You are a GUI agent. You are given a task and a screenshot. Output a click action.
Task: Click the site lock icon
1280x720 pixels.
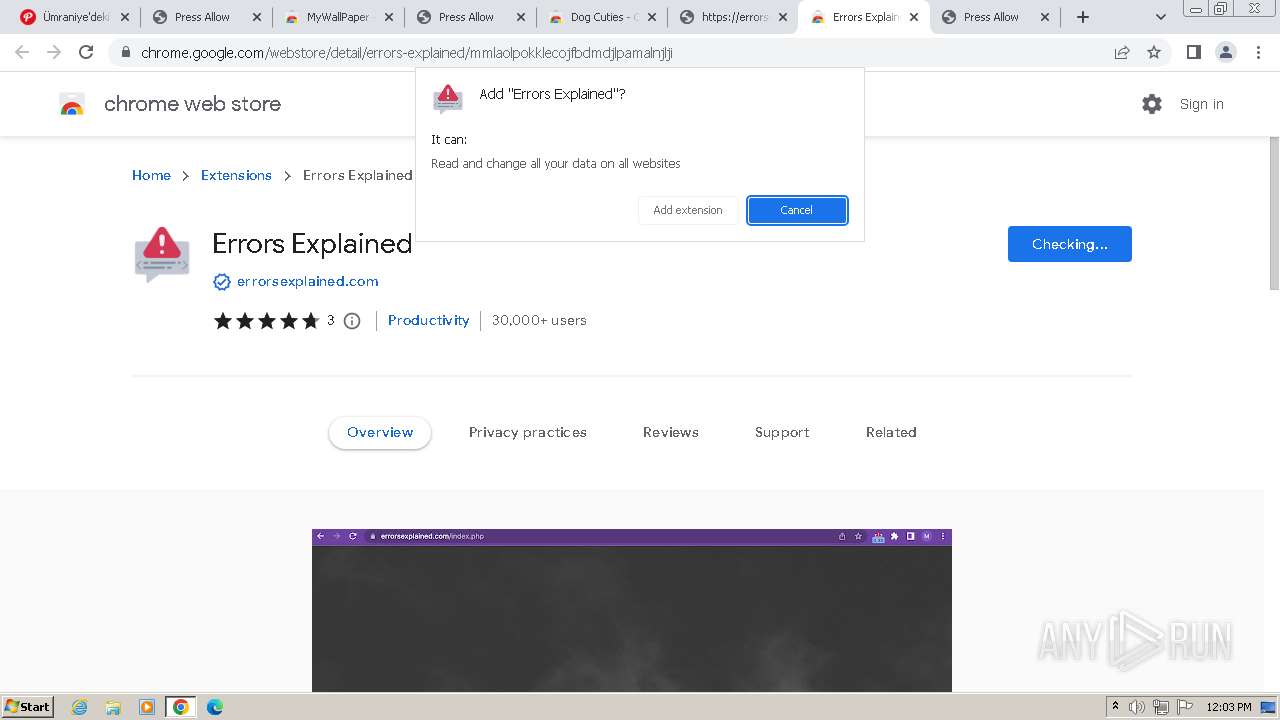tap(125, 53)
